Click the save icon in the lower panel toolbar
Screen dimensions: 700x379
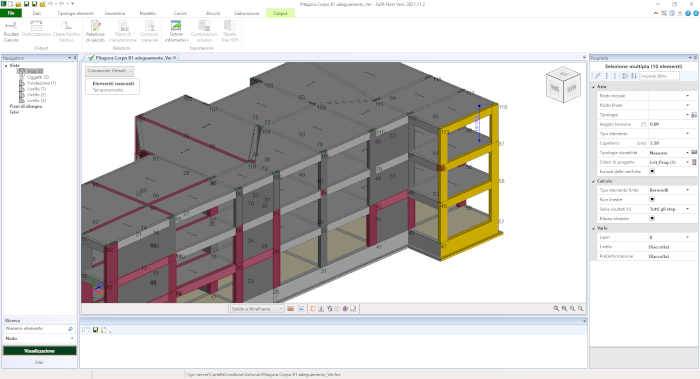tap(95, 330)
